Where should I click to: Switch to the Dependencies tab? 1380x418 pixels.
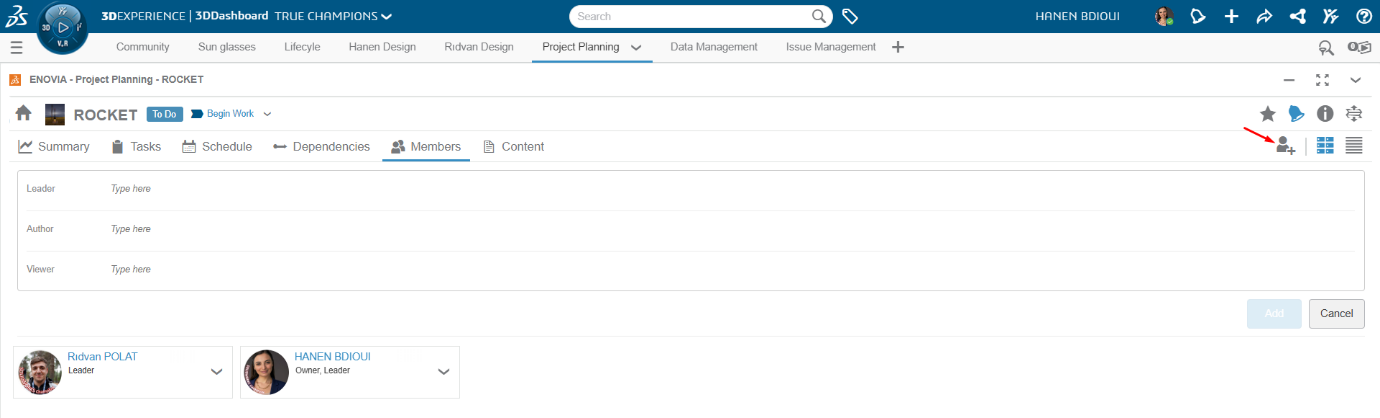click(321, 146)
